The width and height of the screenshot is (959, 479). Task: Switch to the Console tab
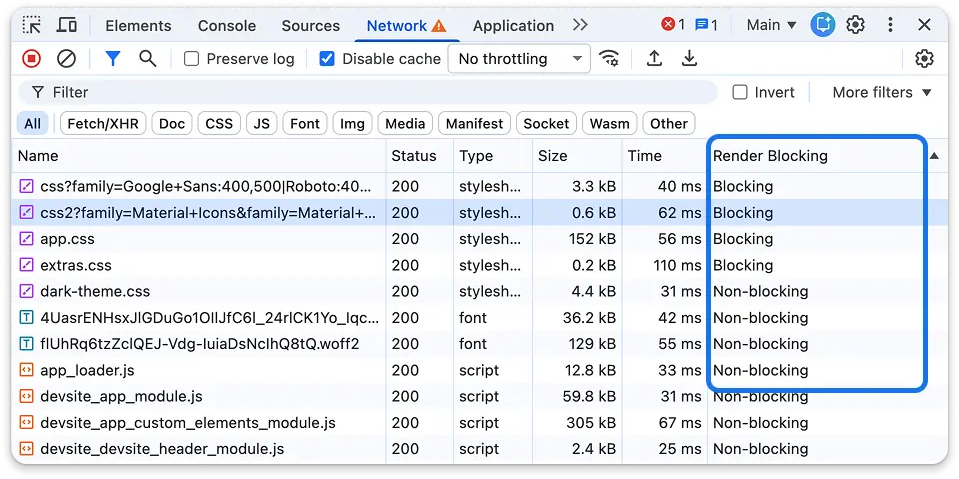pos(226,26)
